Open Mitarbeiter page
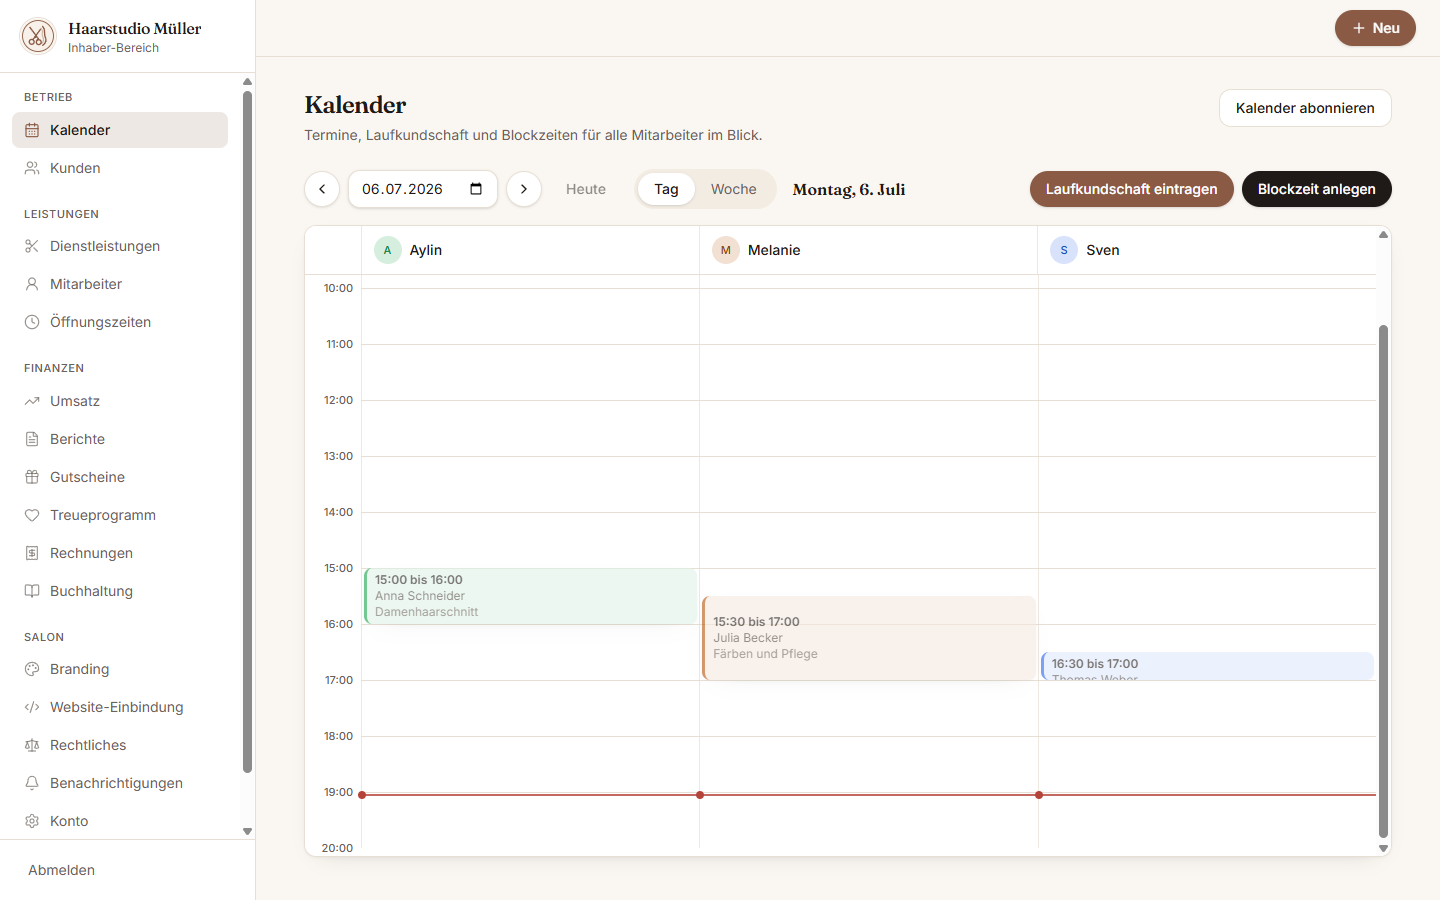1440x900 pixels. [x=120, y=284]
